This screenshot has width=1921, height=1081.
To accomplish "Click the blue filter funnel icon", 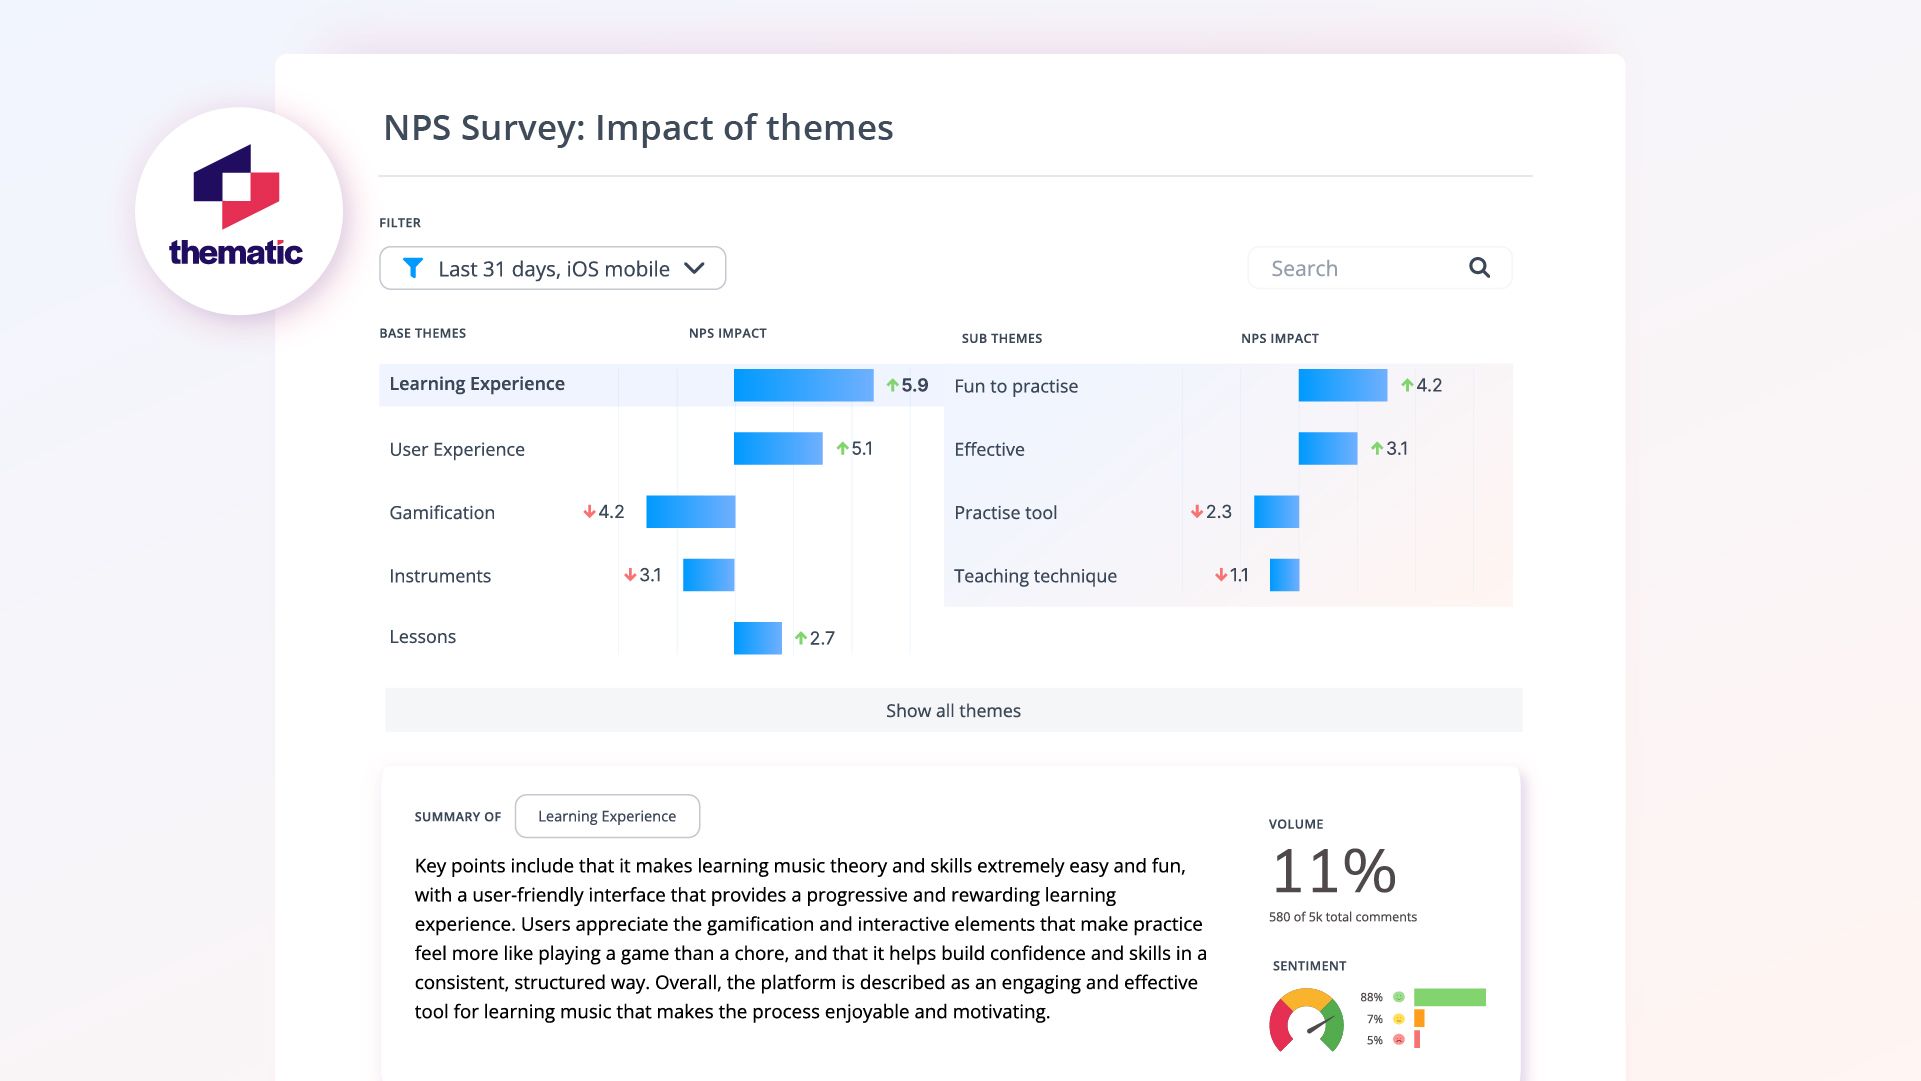I will coord(414,268).
